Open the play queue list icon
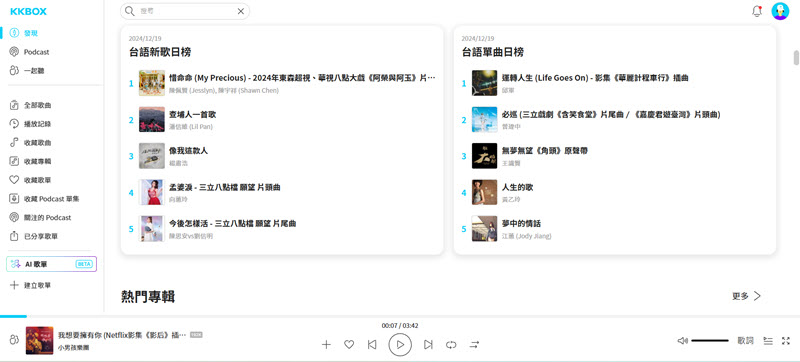 [x=768, y=341]
